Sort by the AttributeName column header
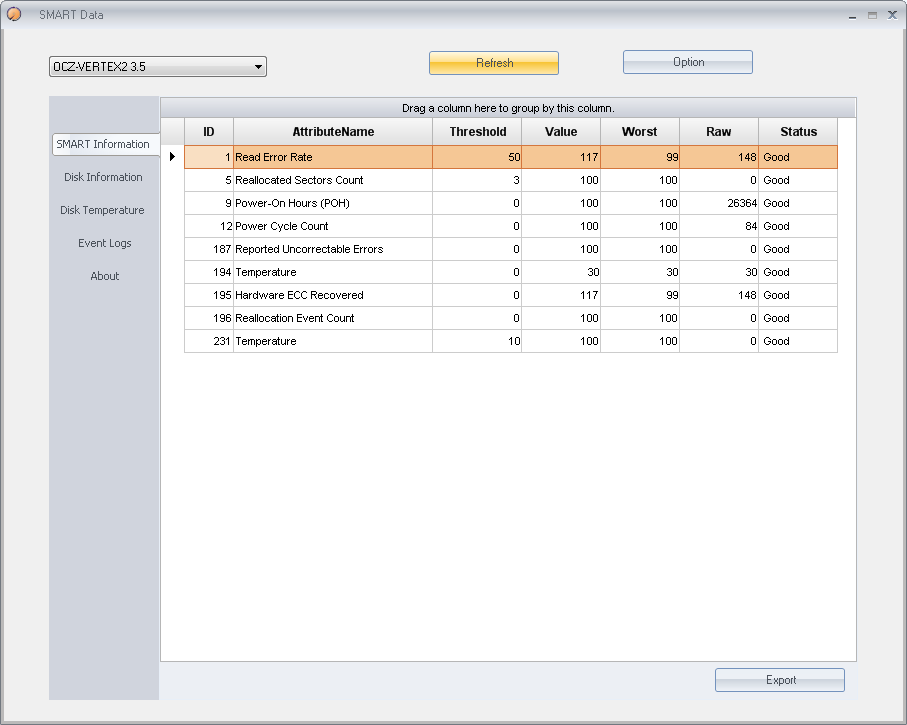Screen dimensions: 907x725 [333, 132]
